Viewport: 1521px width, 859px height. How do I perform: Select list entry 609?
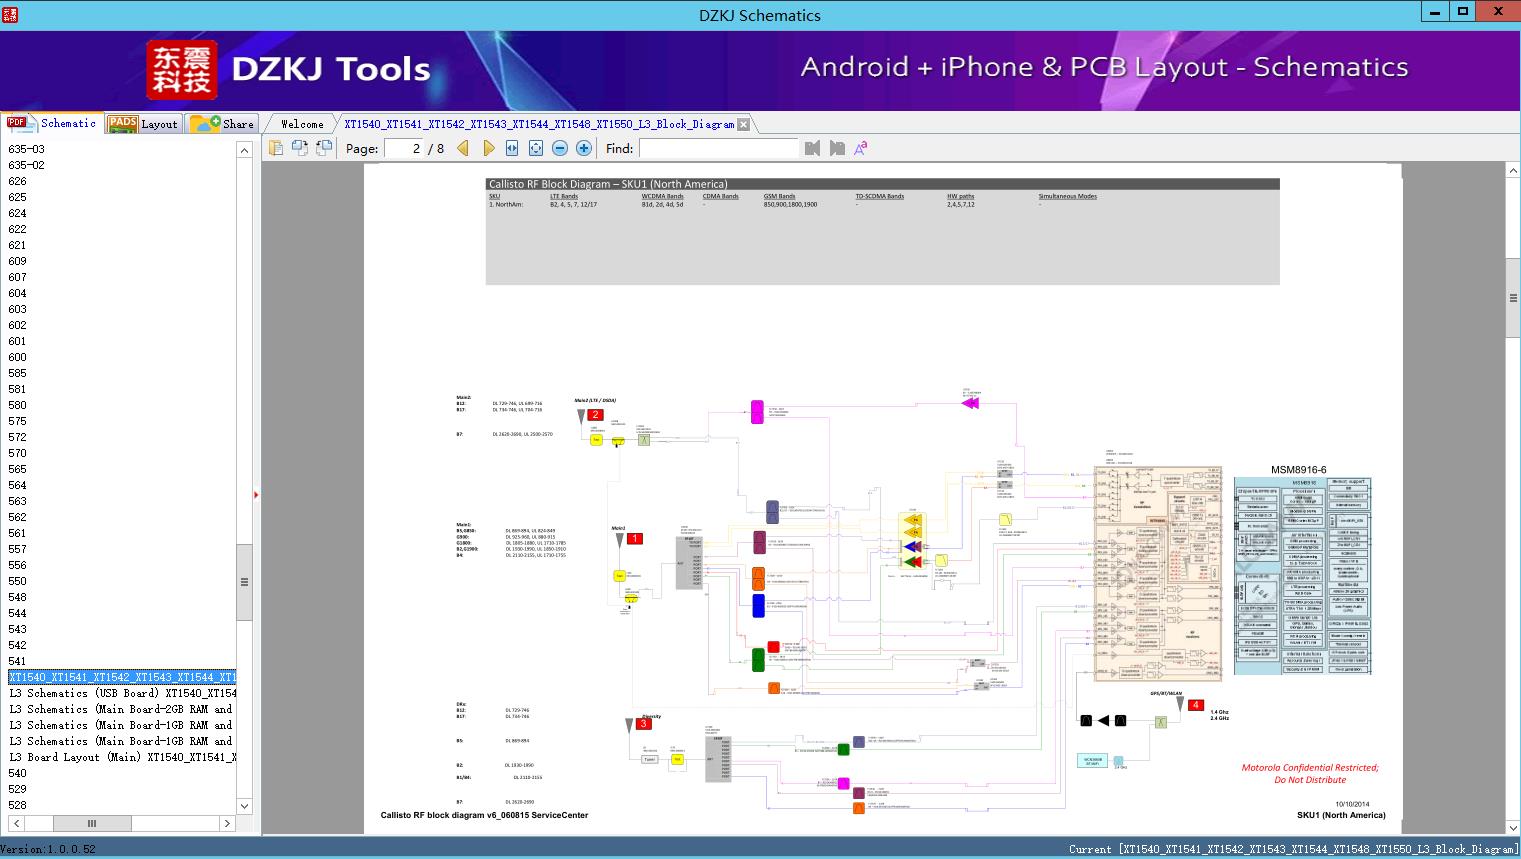click(18, 261)
